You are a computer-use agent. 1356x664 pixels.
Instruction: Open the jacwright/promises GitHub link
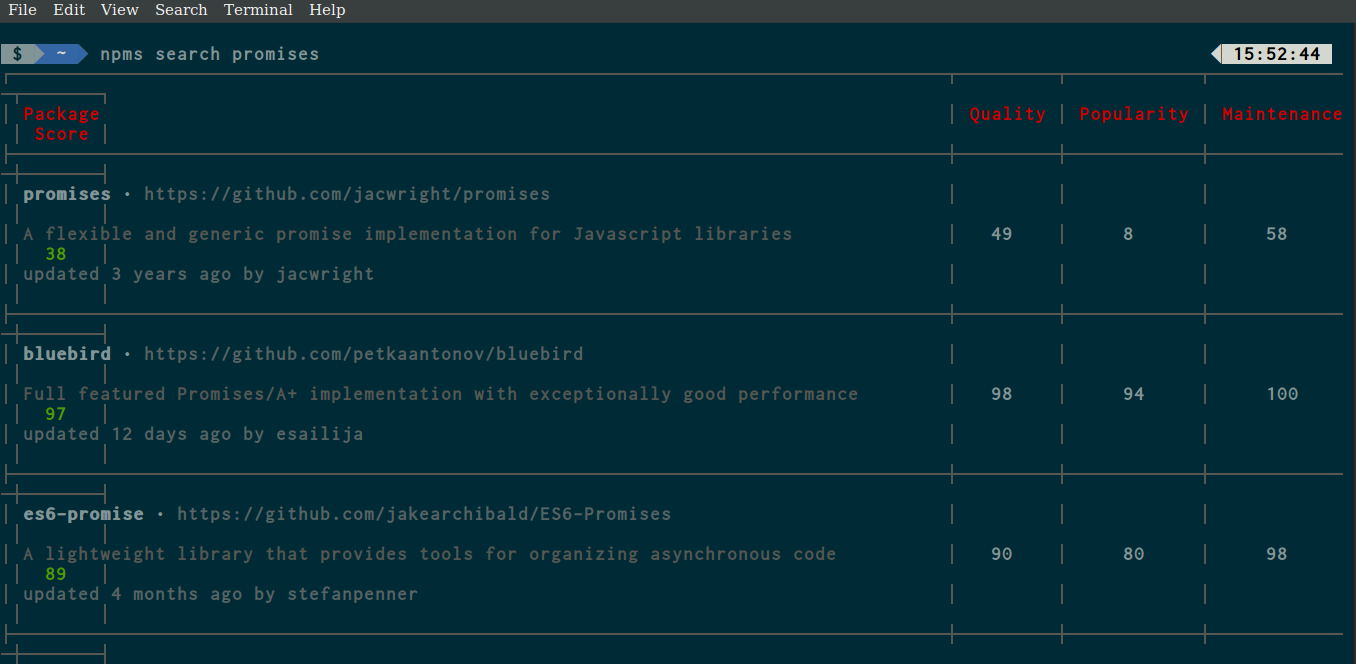347,194
